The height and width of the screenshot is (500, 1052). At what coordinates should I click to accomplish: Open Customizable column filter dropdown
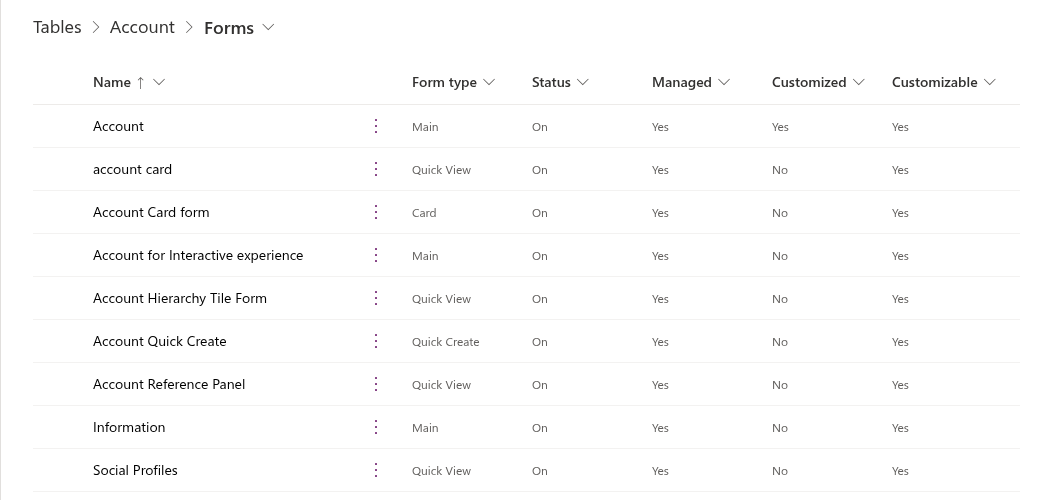point(989,82)
